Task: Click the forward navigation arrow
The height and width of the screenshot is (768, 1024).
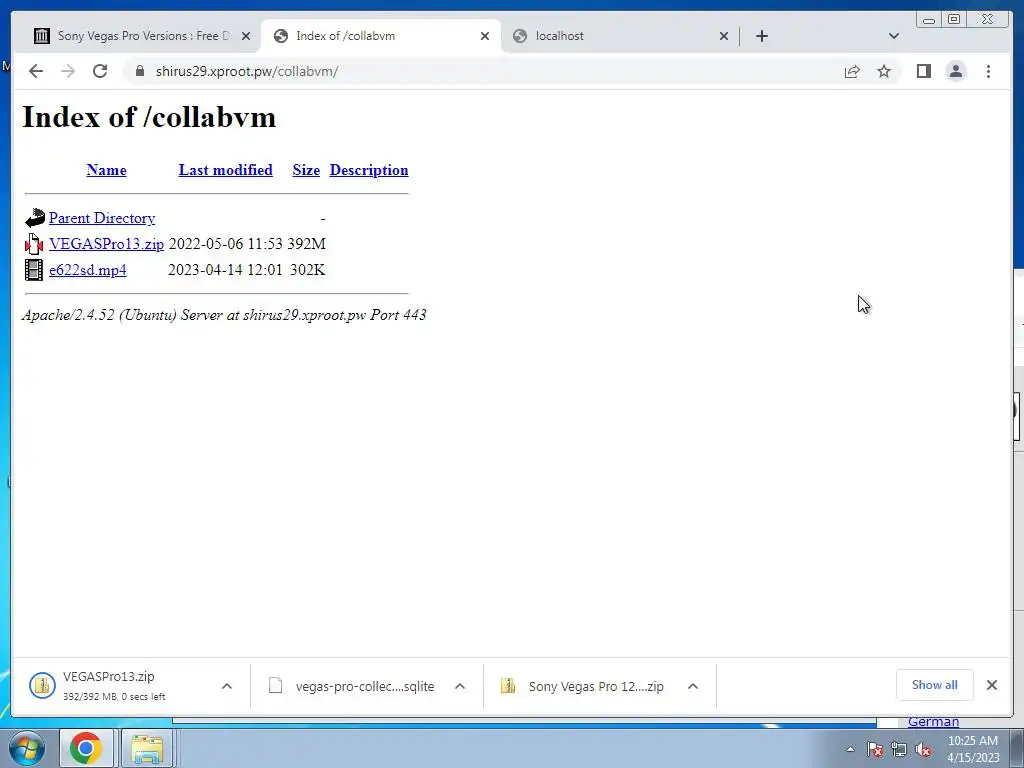Action: point(68,71)
